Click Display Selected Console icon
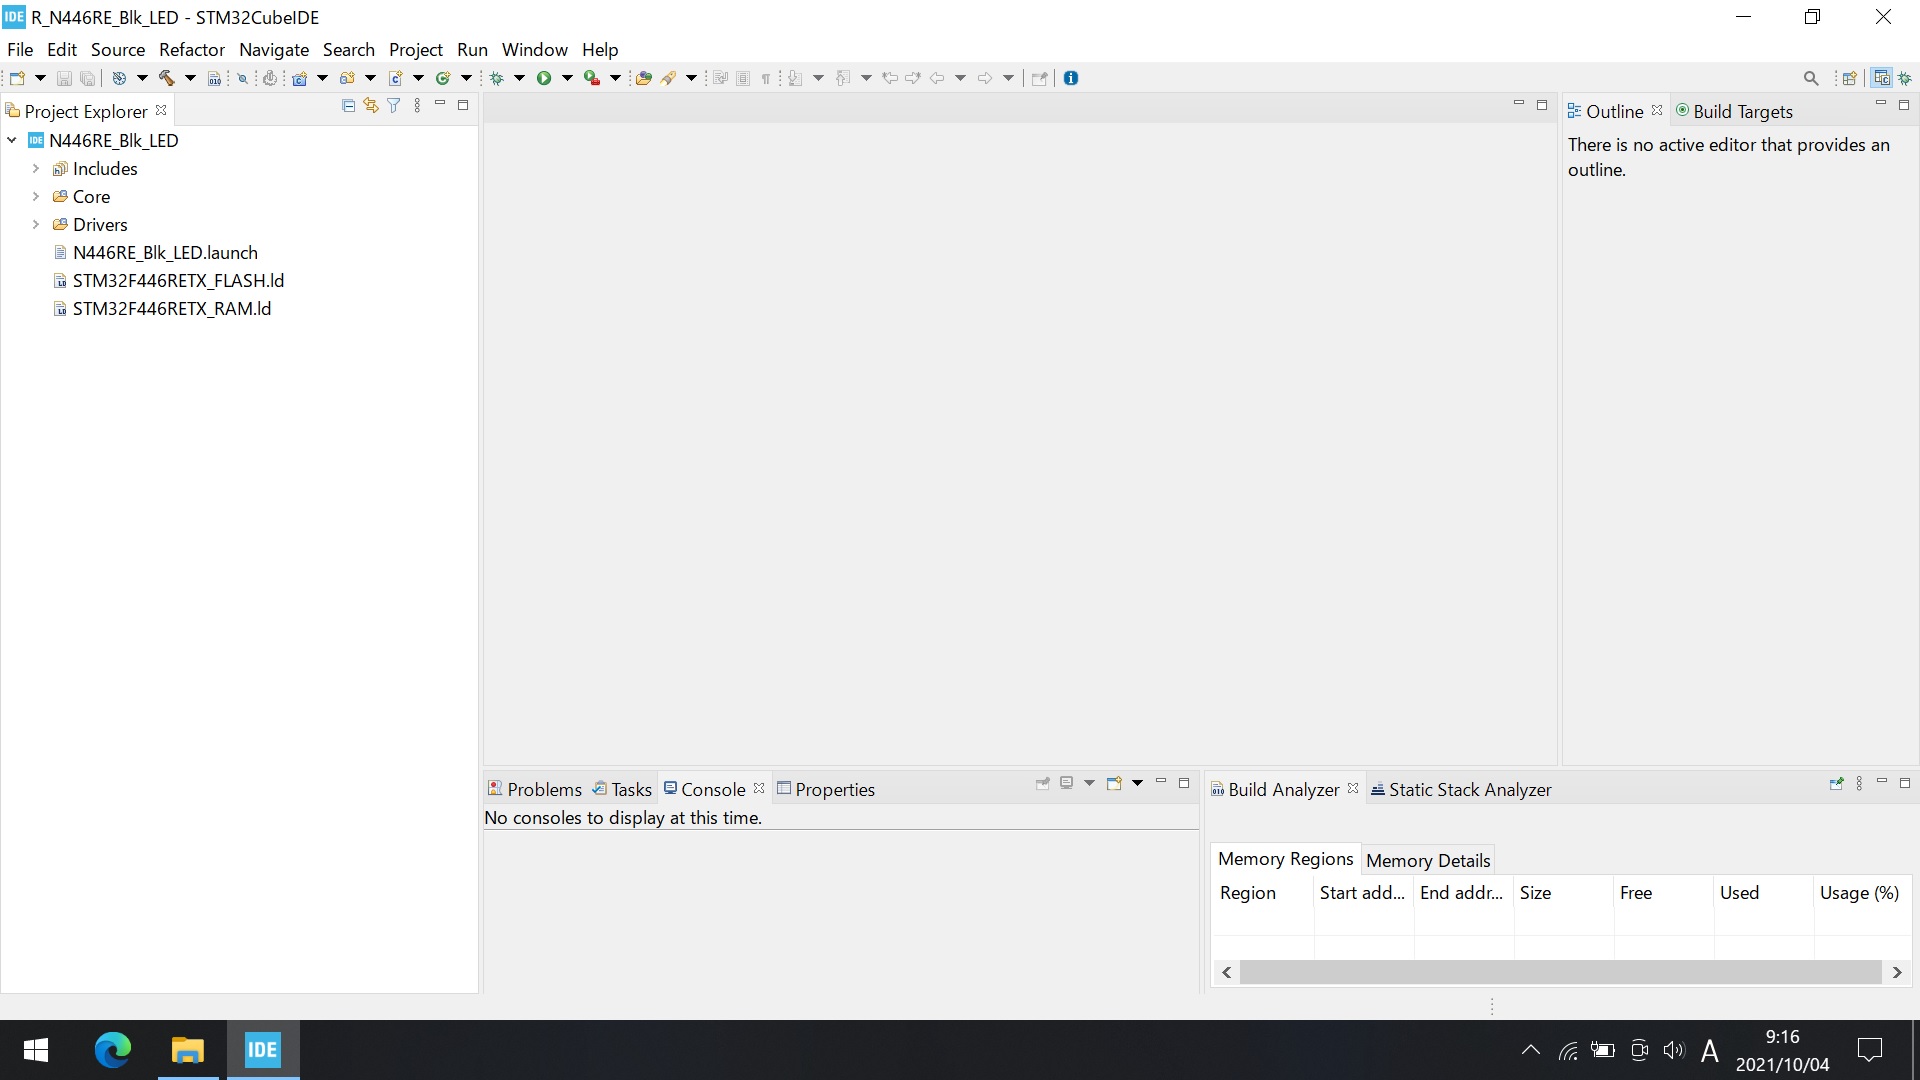1920x1080 pixels. point(1067,783)
